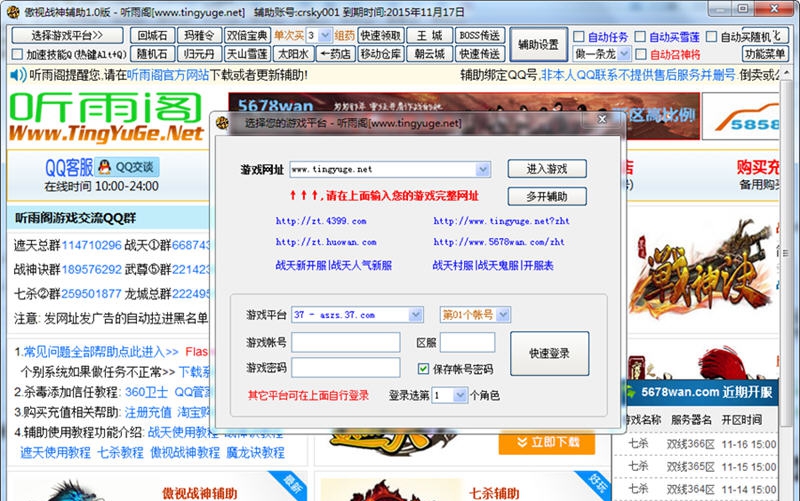Click the 游戏帐号 input field
This screenshot has width=800, height=501.
click(x=345, y=342)
